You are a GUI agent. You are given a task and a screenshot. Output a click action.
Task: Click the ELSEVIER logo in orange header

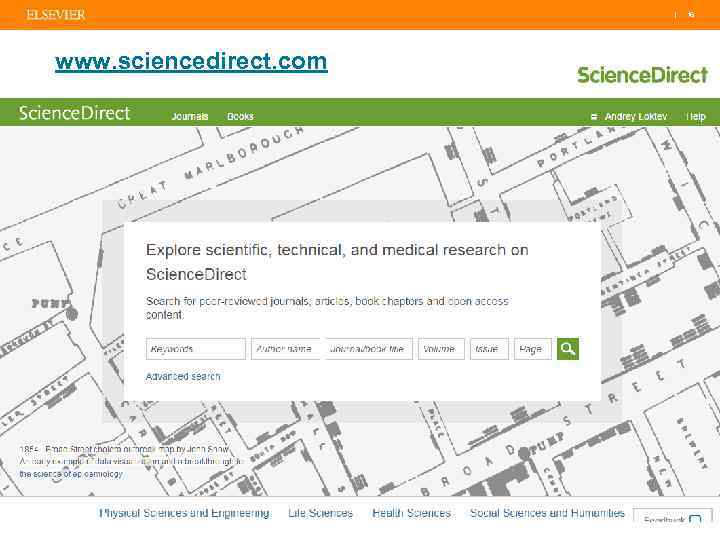pyautogui.click(x=56, y=15)
